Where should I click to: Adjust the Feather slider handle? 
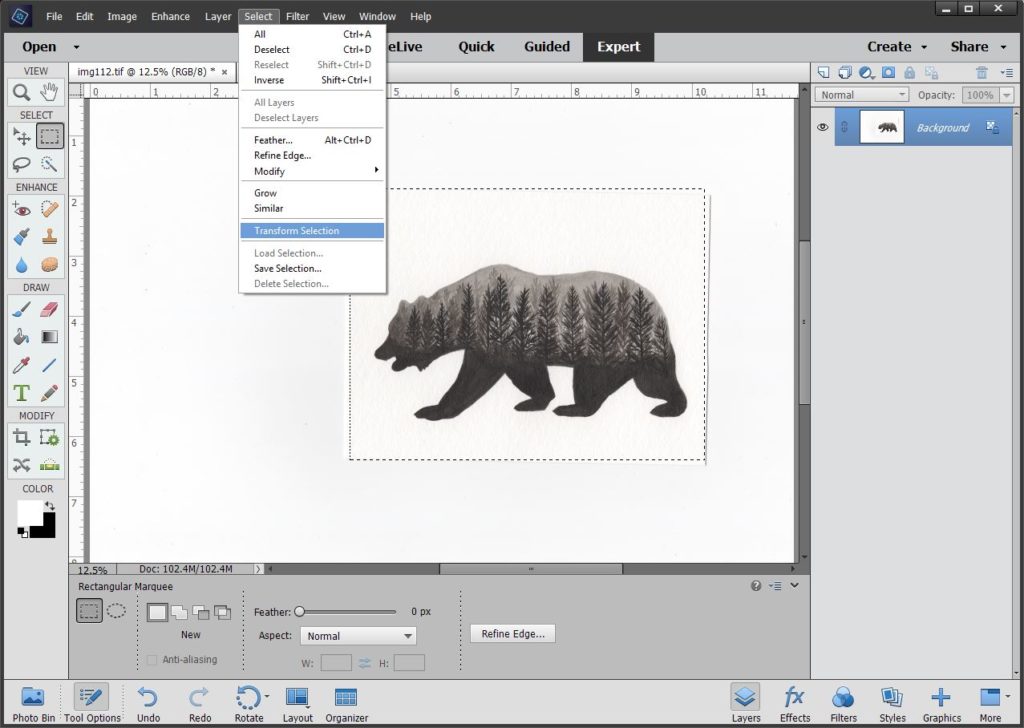300,612
